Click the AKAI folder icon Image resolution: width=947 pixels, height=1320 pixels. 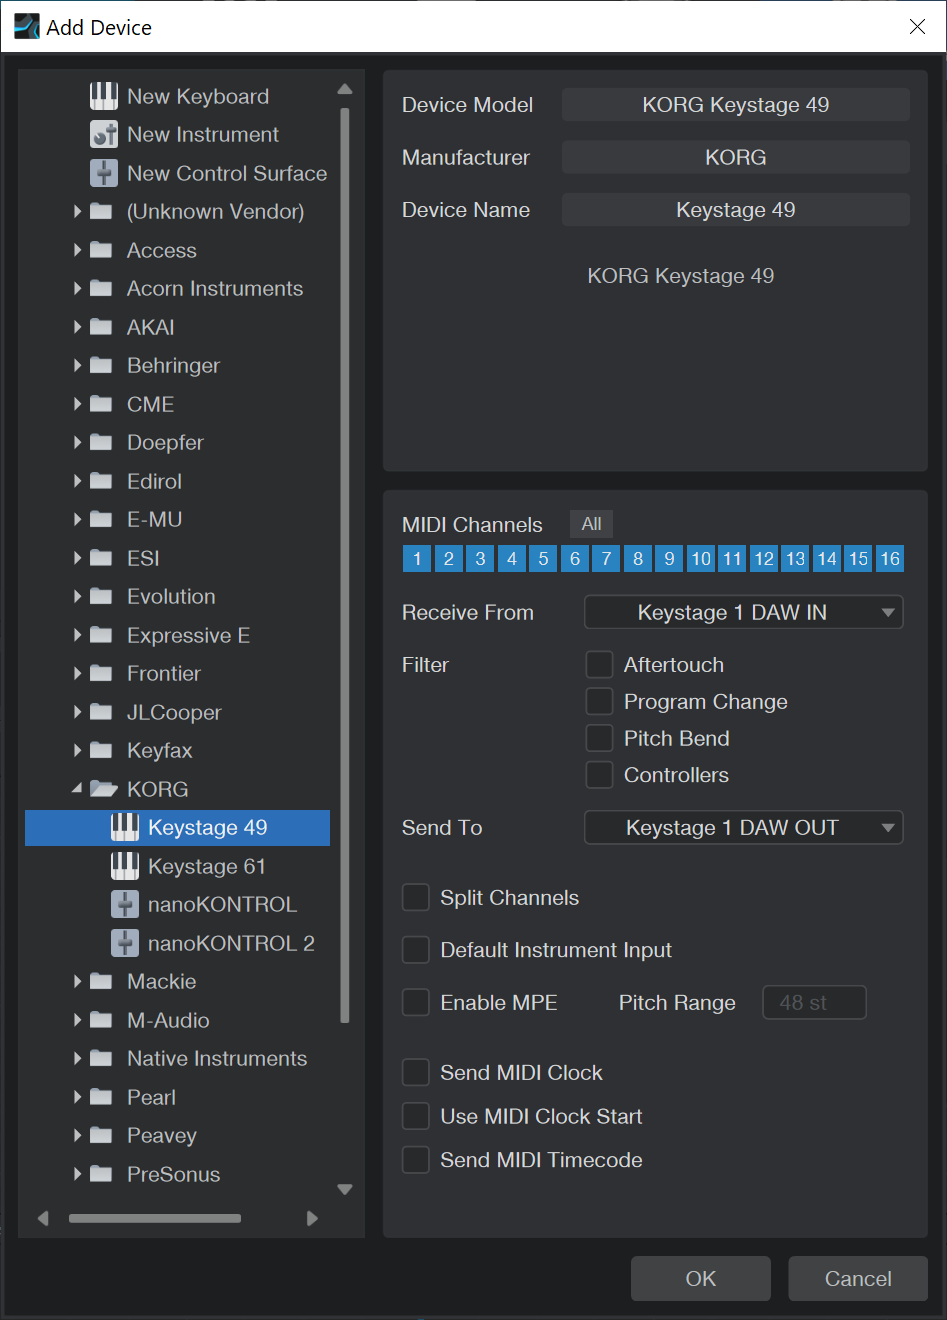point(101,327)
